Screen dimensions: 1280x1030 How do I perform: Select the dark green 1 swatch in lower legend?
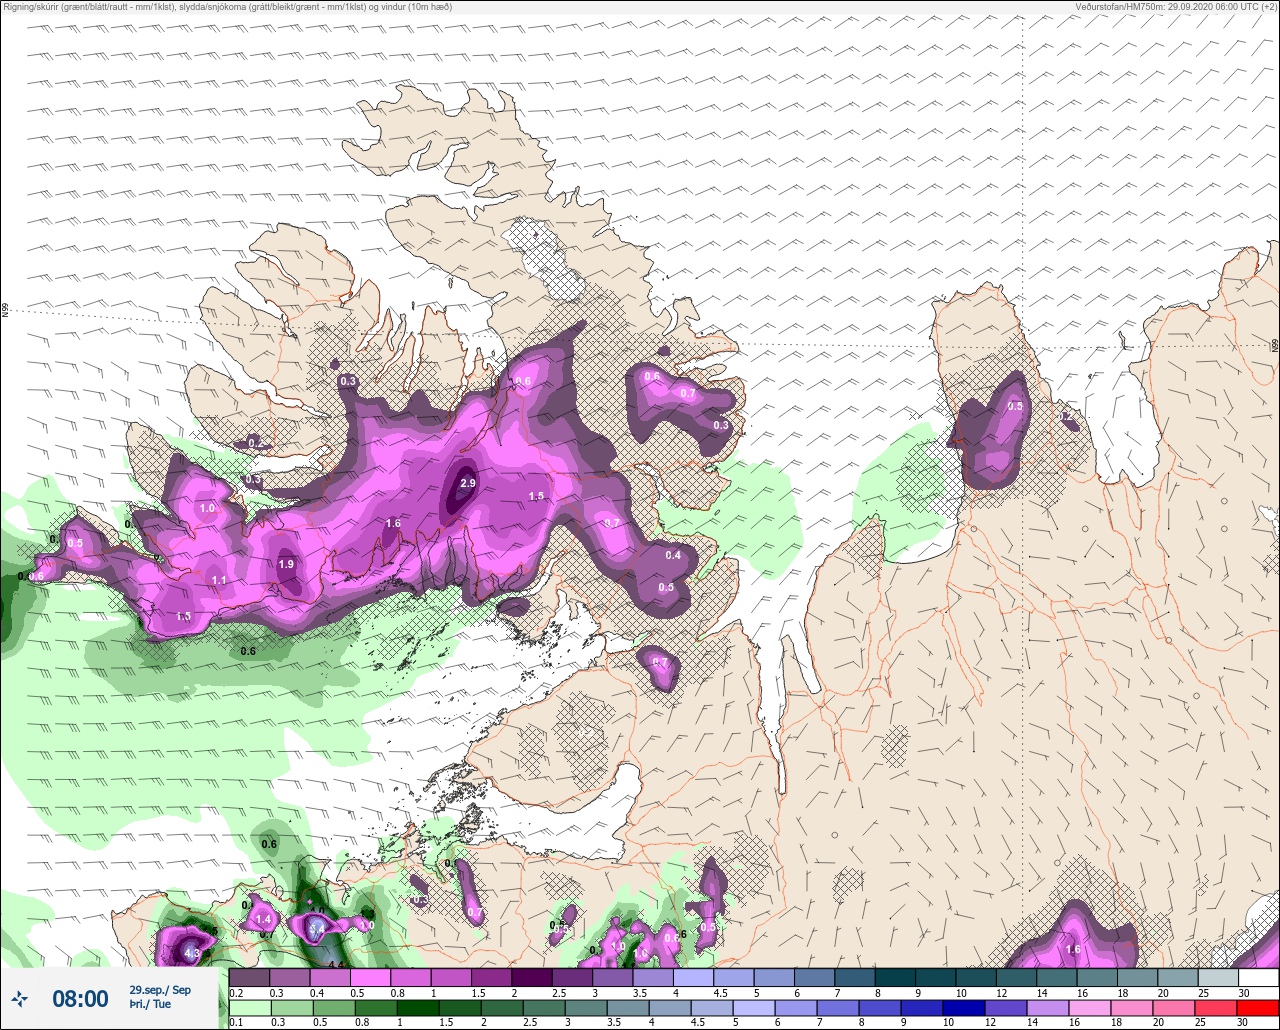tap(418, 1008)
